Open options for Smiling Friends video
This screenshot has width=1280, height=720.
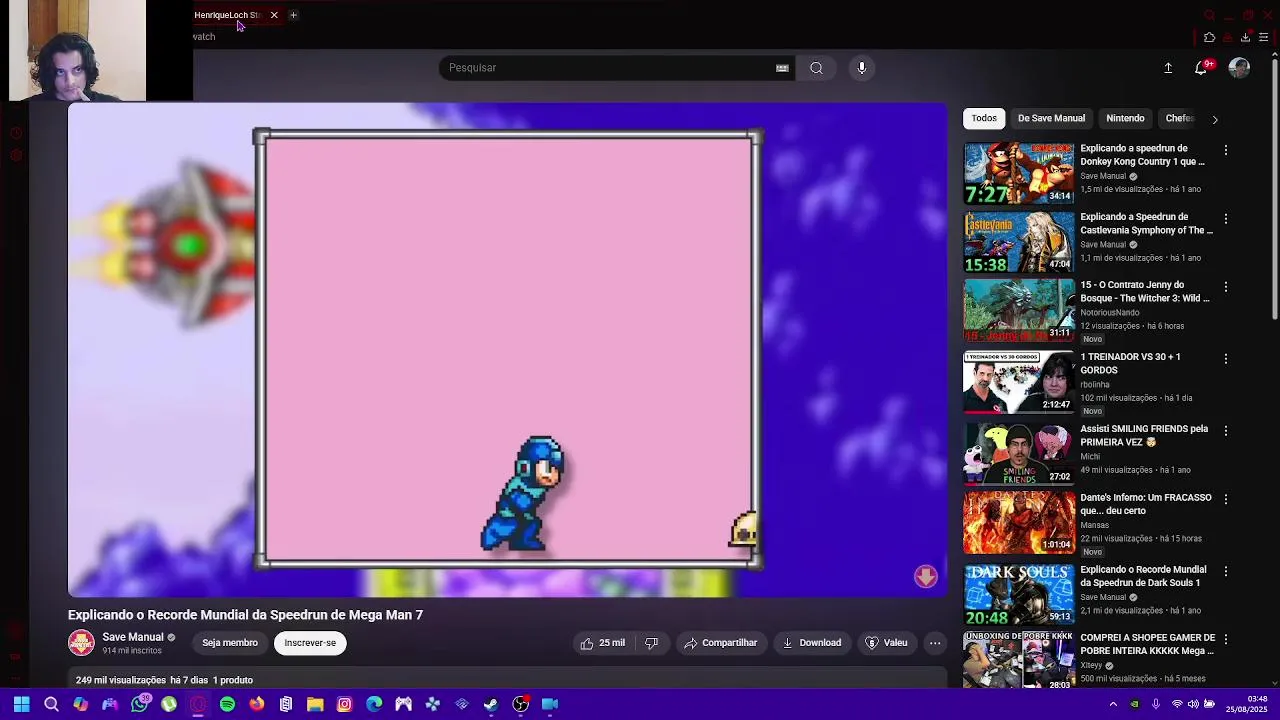coord(1226,430)
